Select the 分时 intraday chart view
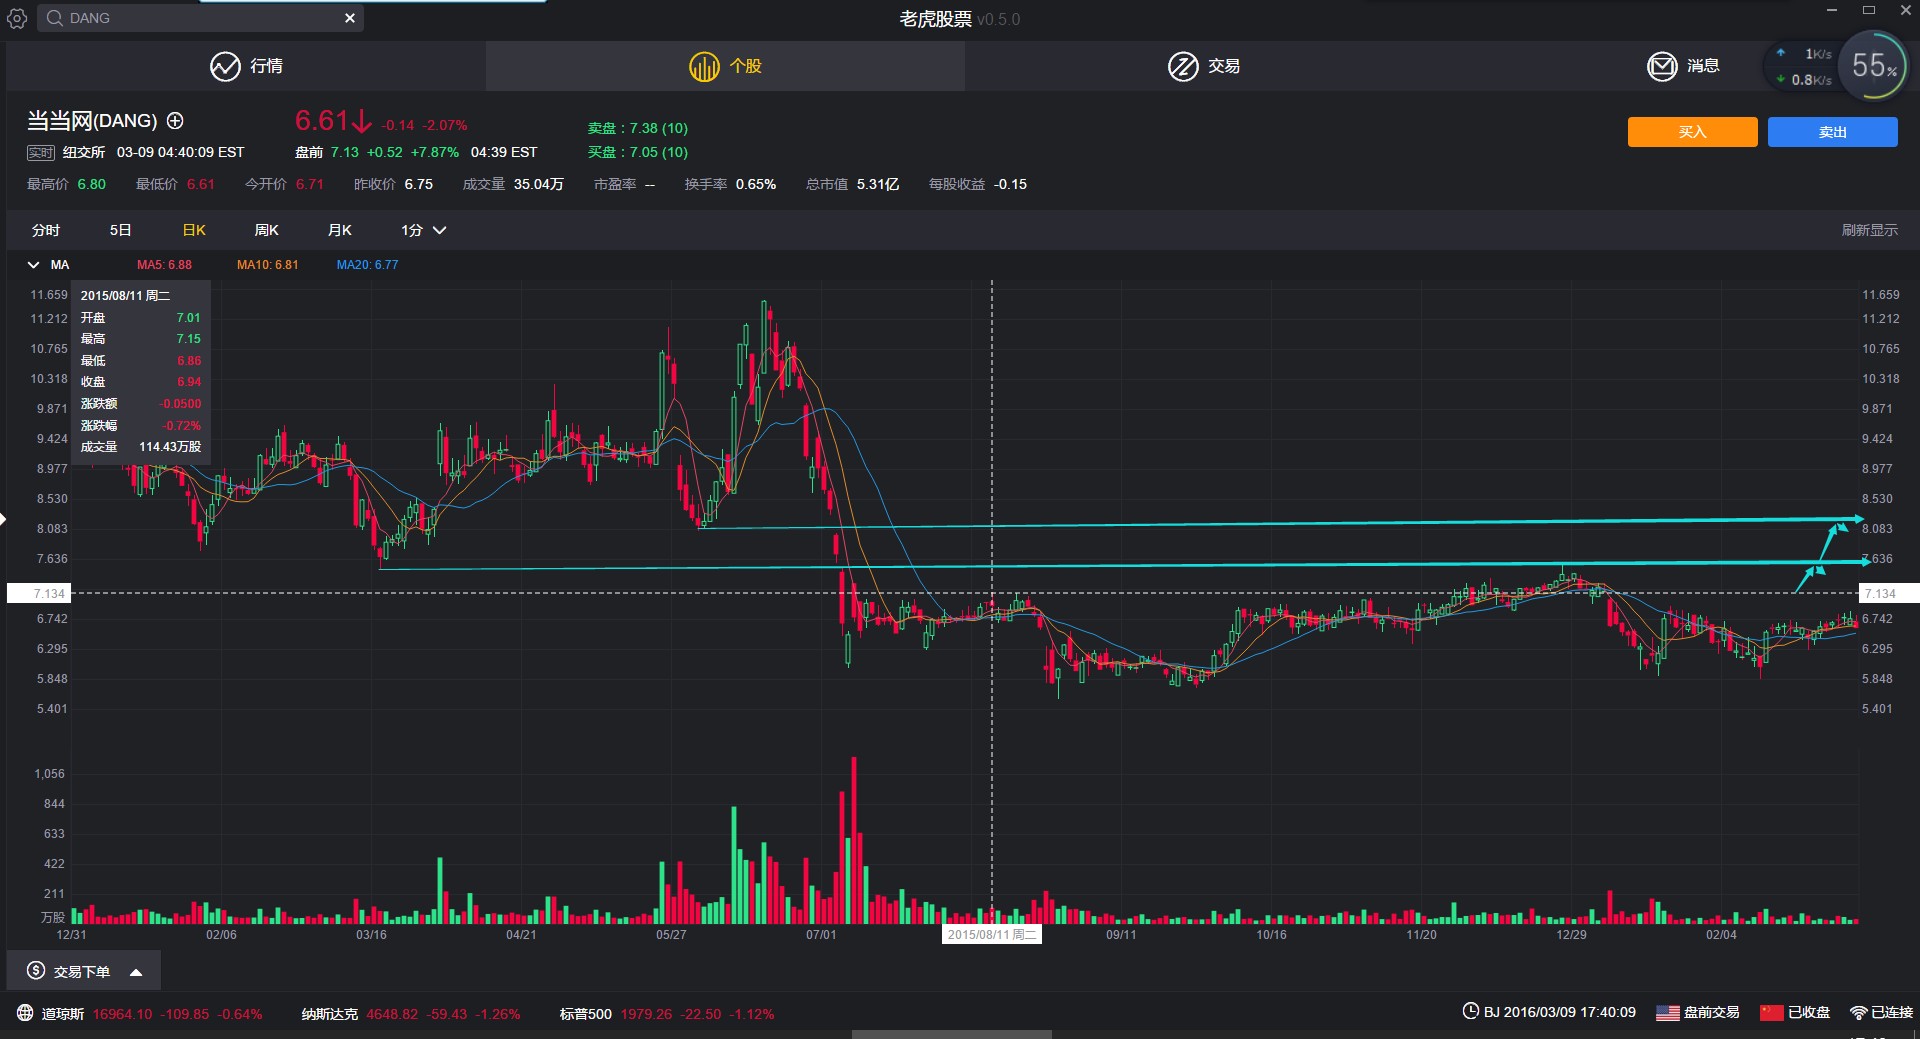This screenshot has height=1039, width=1920. click(x=46, y=230)
